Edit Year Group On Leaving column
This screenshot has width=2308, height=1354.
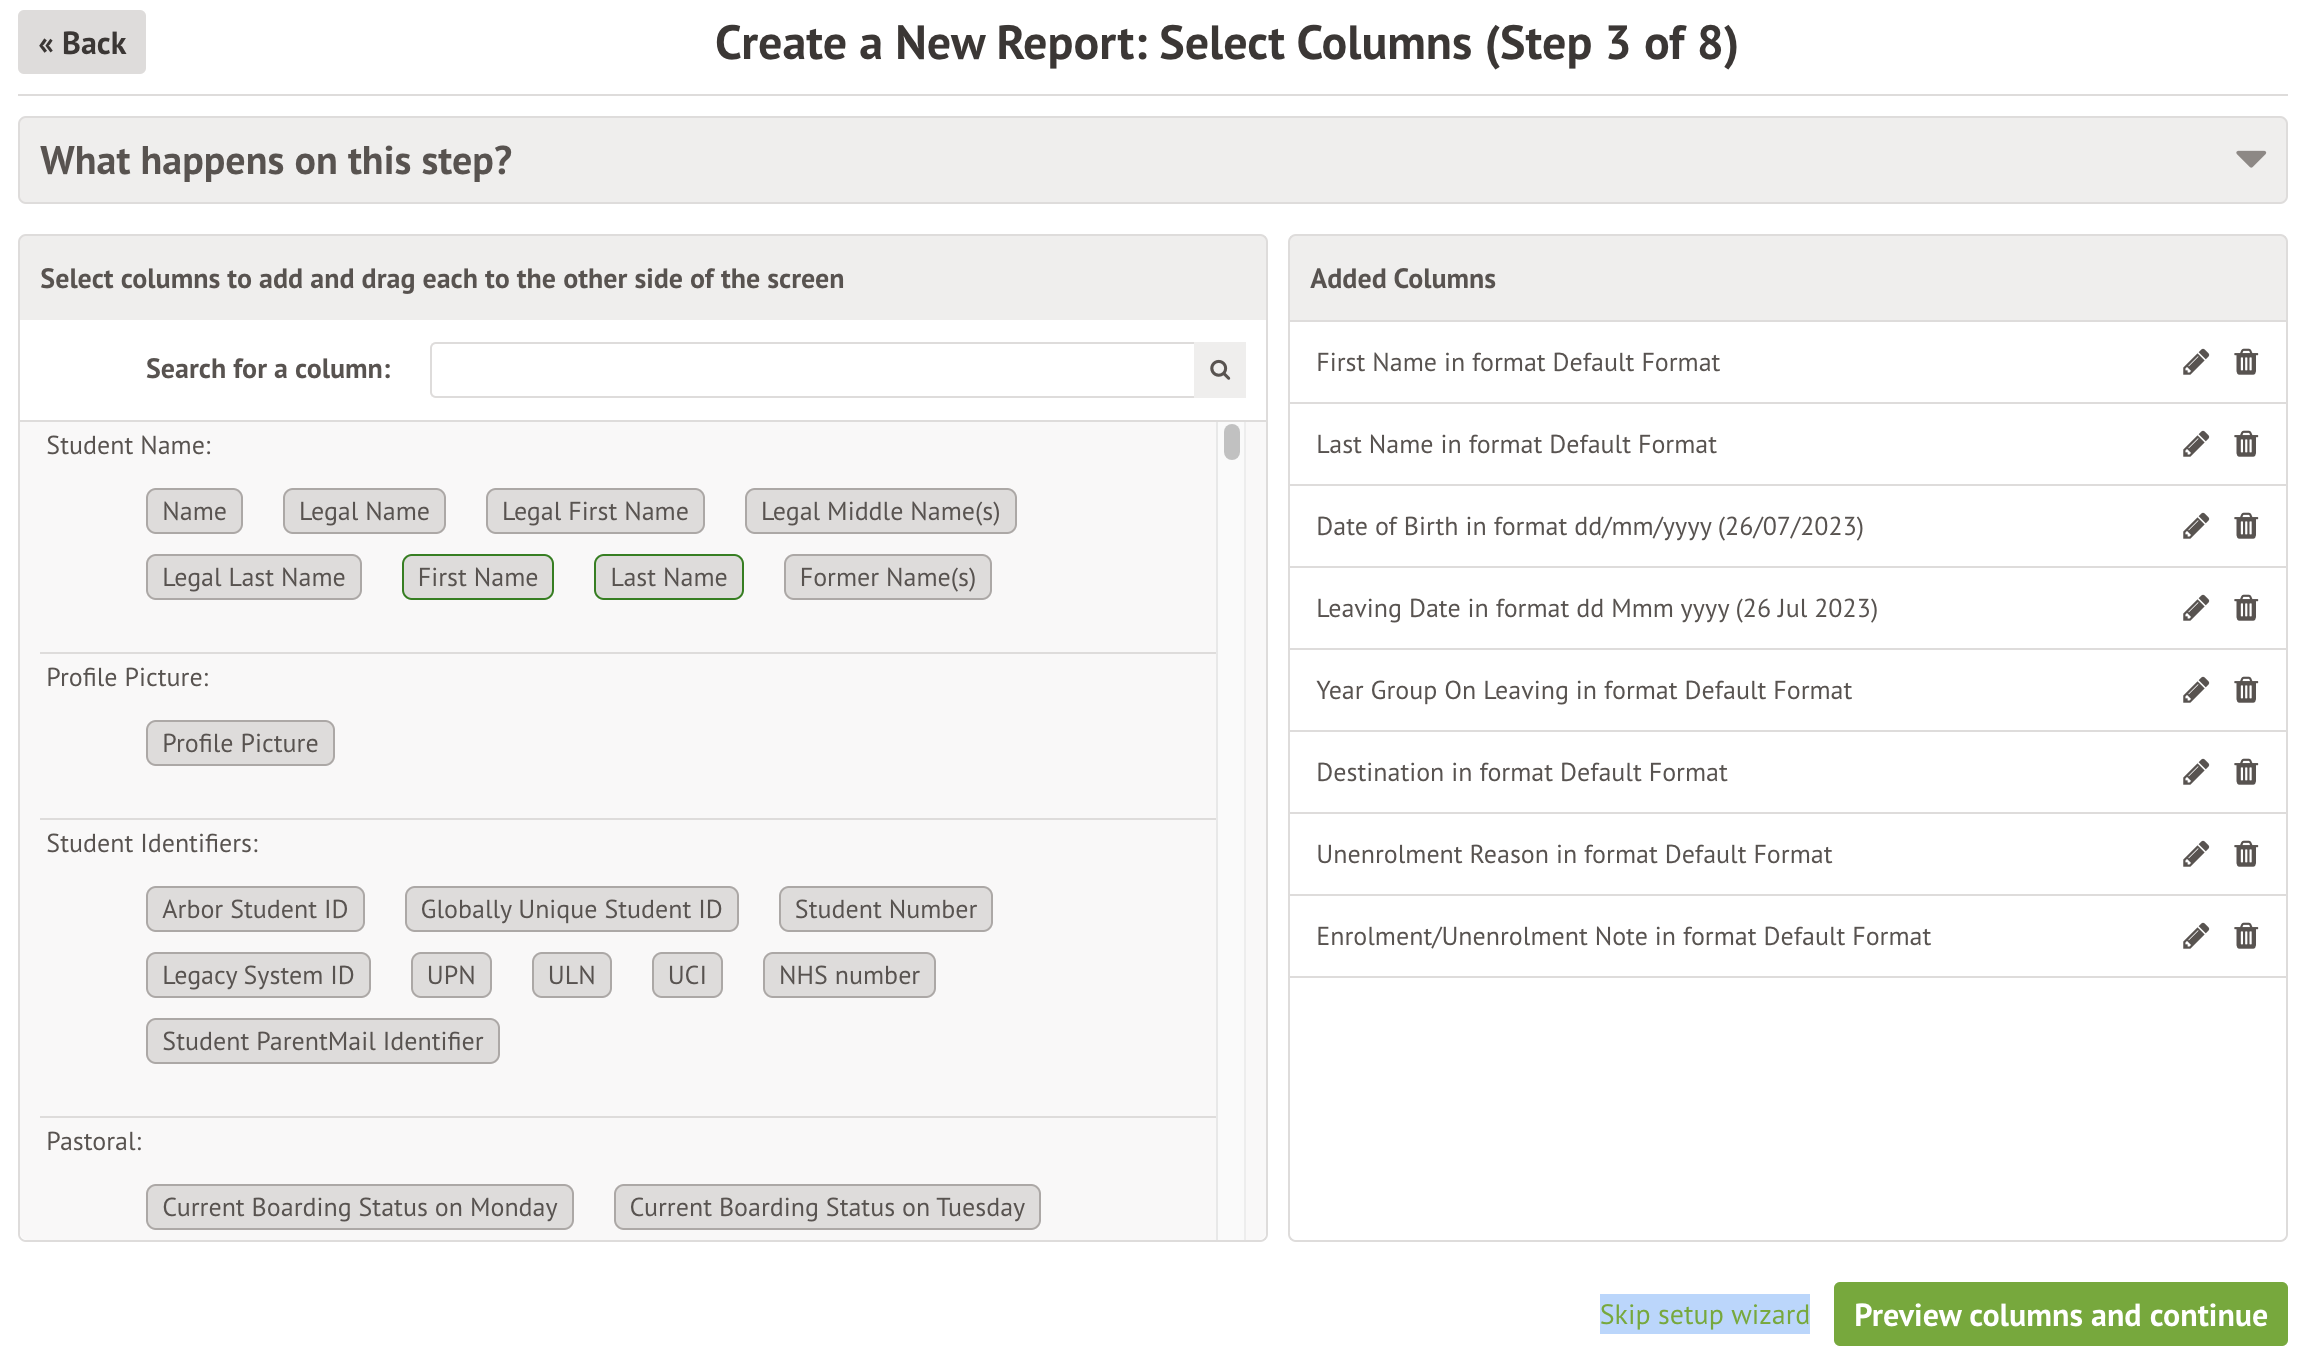click(2195, 690)
